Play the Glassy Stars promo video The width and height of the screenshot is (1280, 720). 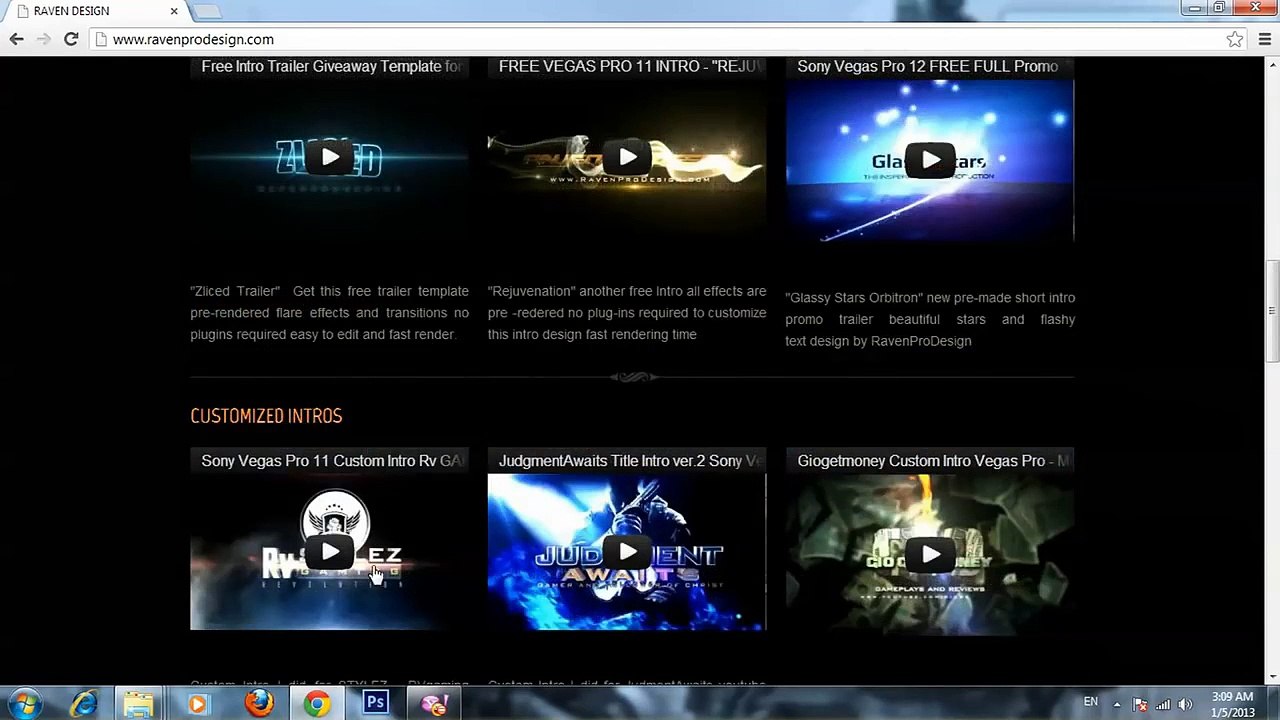tap(930, 160)
